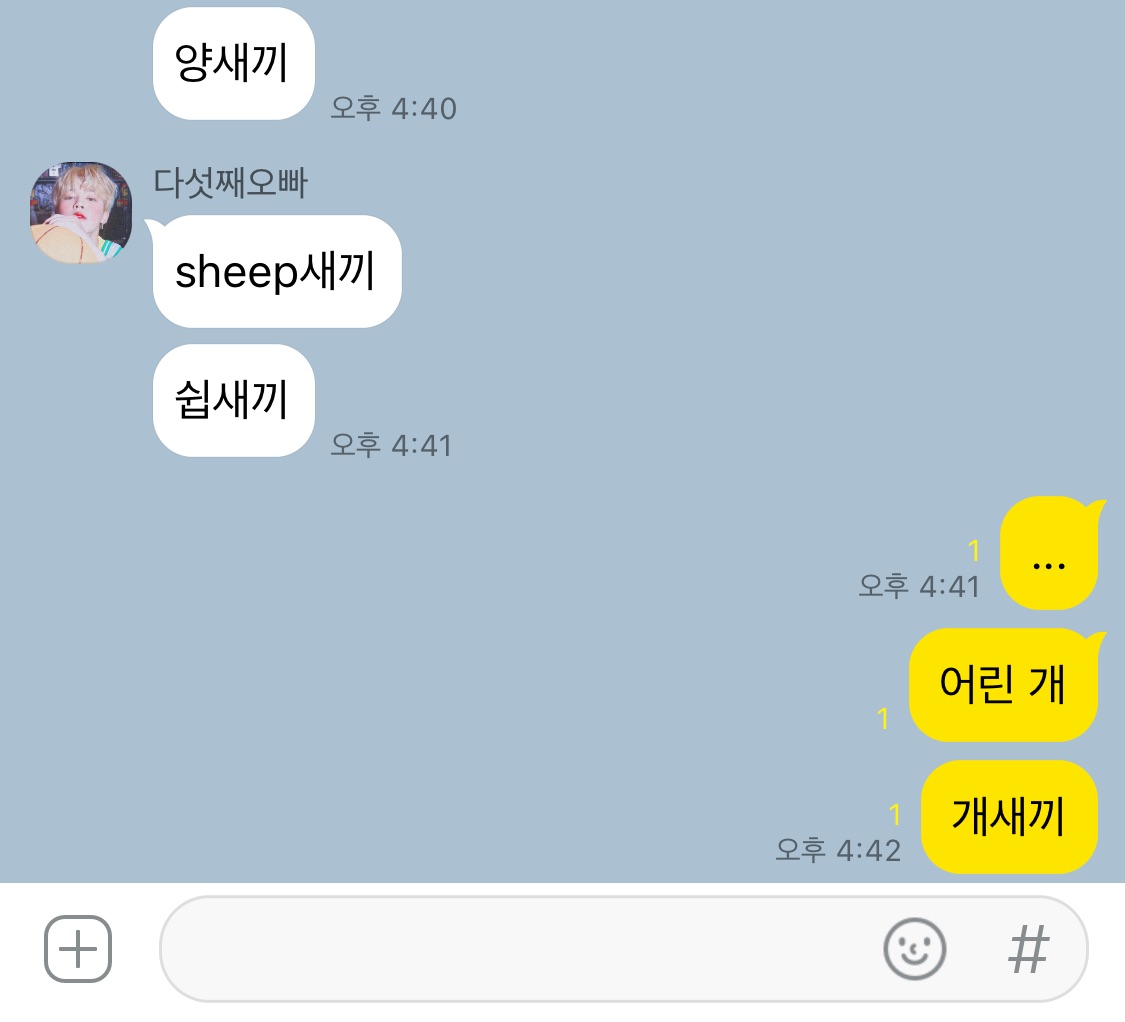Screen dimensions: 1125x1022
Task: Tap the 오후 4:41 timestamp beside 쉽새끼
Action: point(391,445)
